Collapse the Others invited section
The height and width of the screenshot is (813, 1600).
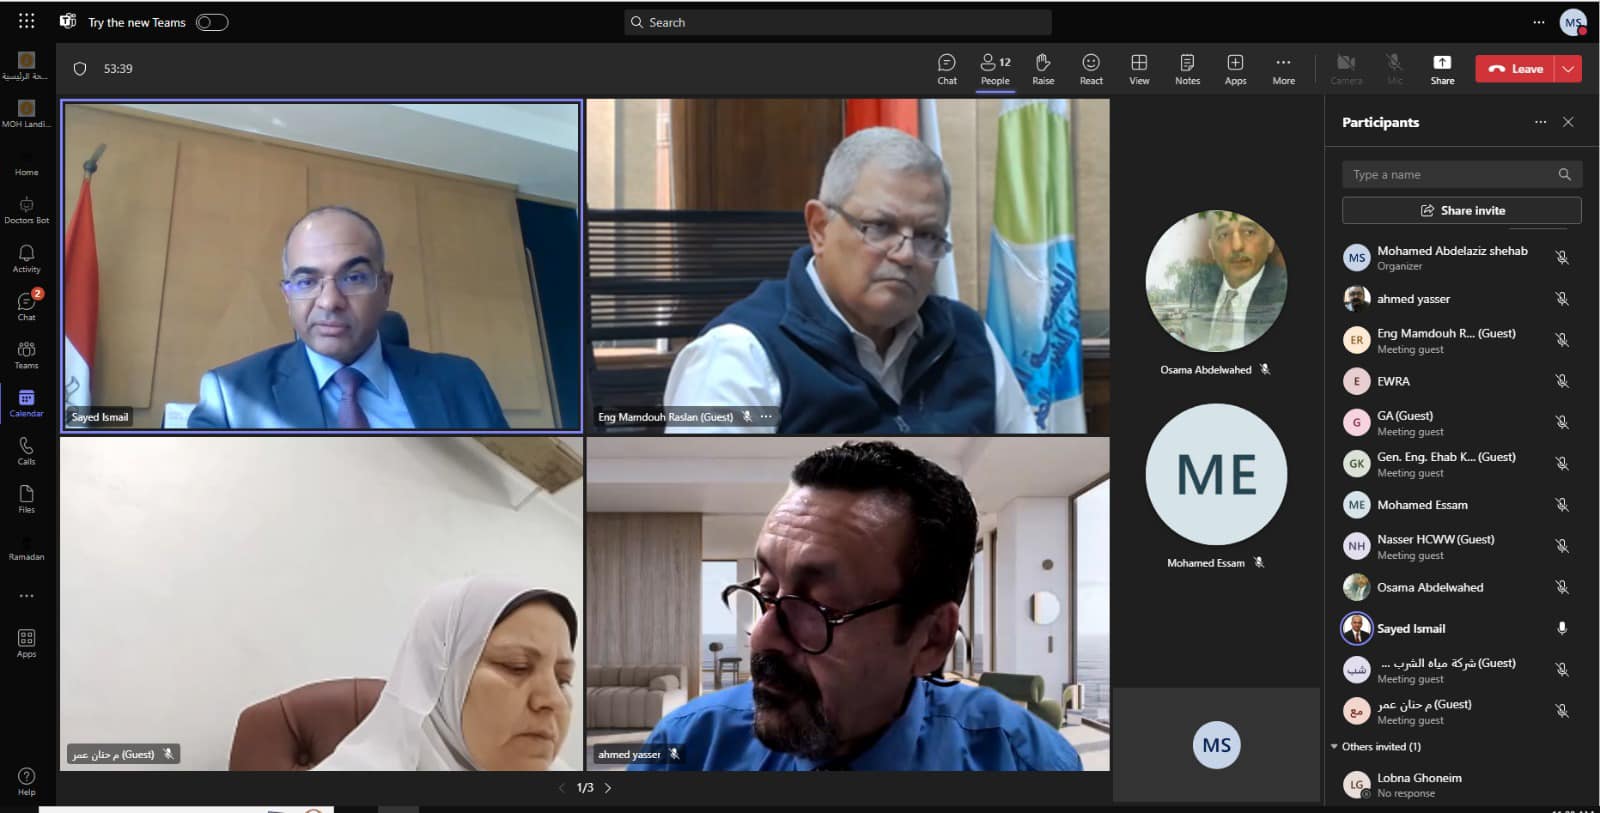1334,747
